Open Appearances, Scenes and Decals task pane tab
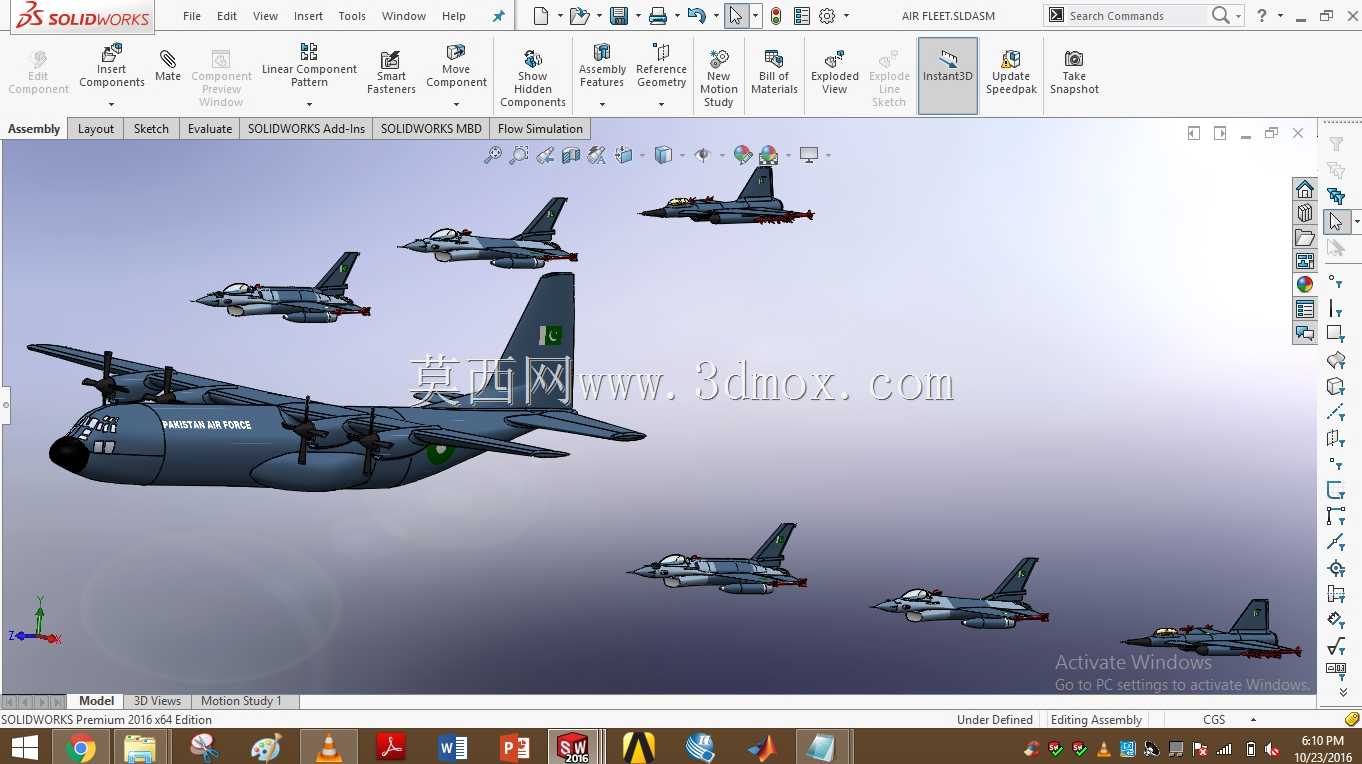 1305,285
